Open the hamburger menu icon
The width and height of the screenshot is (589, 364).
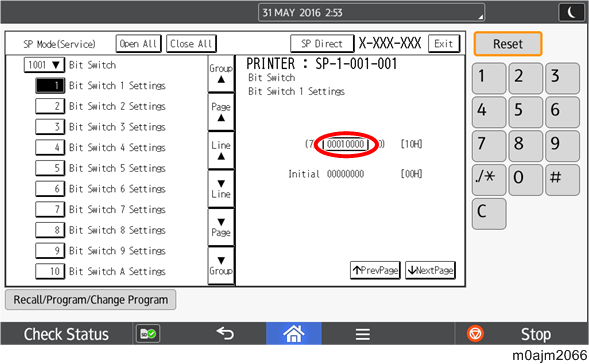363,334
